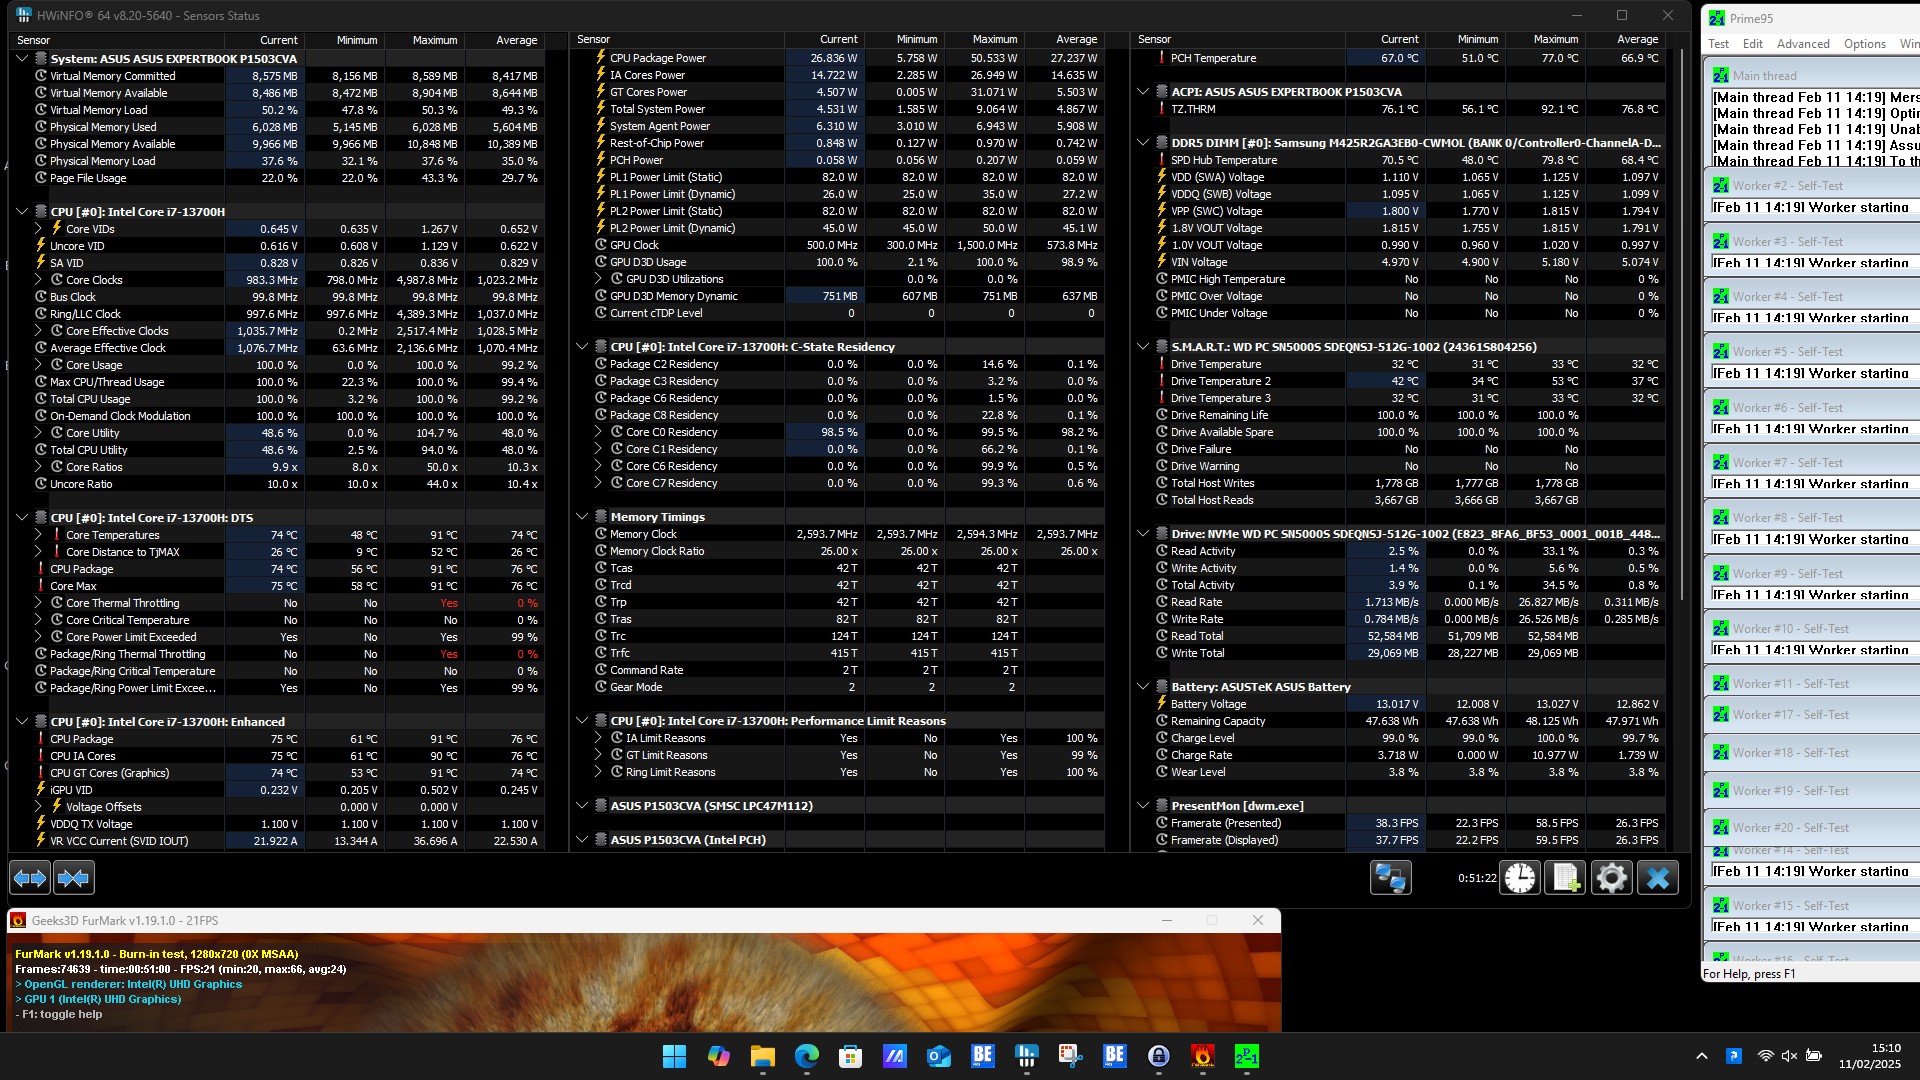
Task: Collapse the Battery: ASUSTeK ASUS Battery group
Action: 1143,687
